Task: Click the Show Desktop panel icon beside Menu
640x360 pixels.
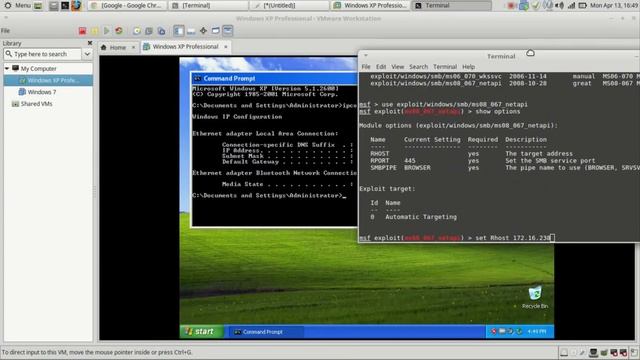Action: click(x=38, y=6)
